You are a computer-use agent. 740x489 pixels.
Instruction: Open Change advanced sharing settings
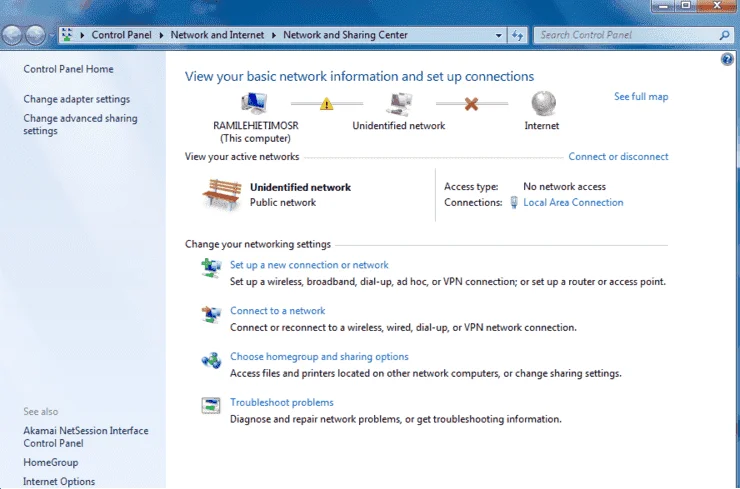pyautogui.click(x=80, y=125)
